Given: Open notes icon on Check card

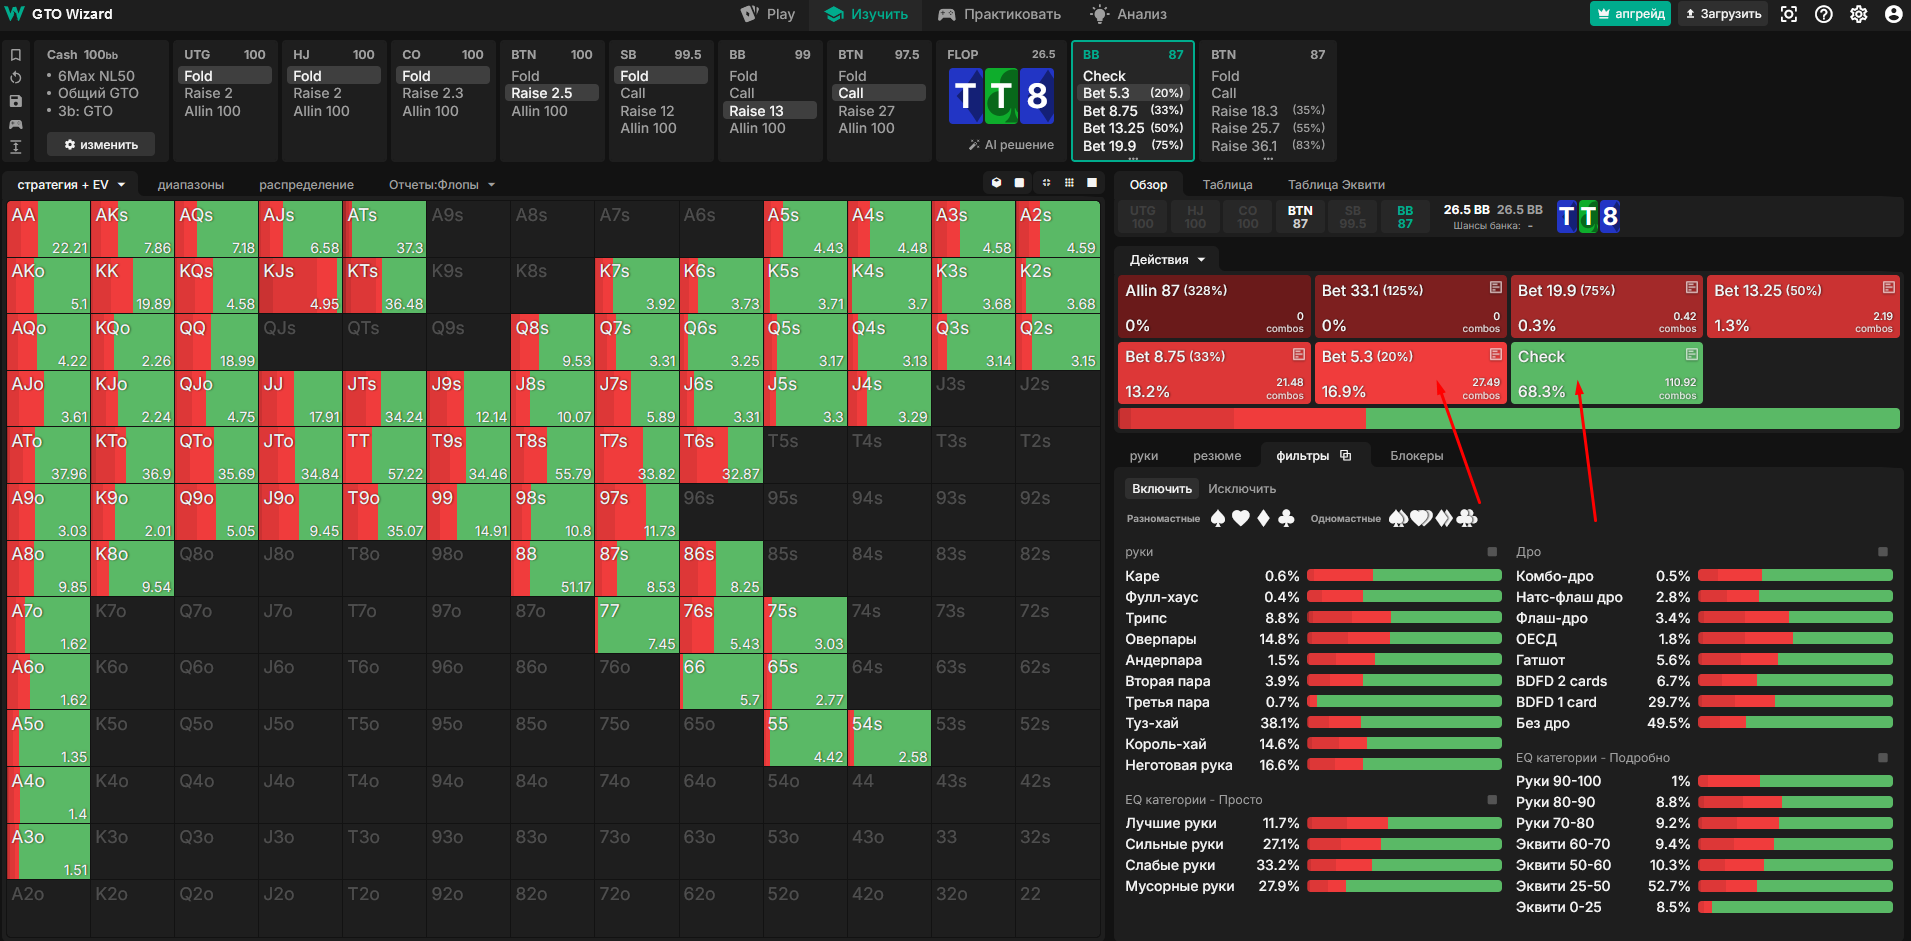Looking at the screenshot, I should pyautogui.click(x=1691, y=354).
